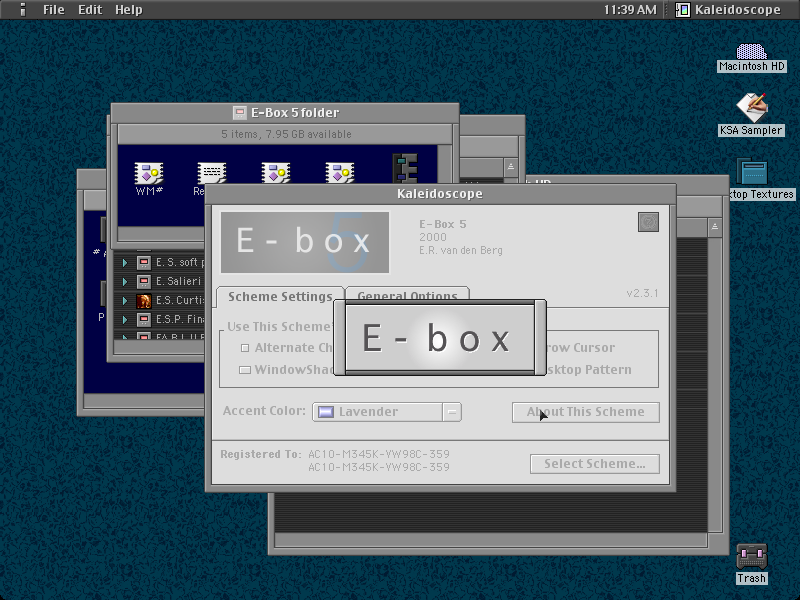The image size is (800, 600).
Task: Expand the E.S.P. Fin row triangle
Action: point(124,320)
